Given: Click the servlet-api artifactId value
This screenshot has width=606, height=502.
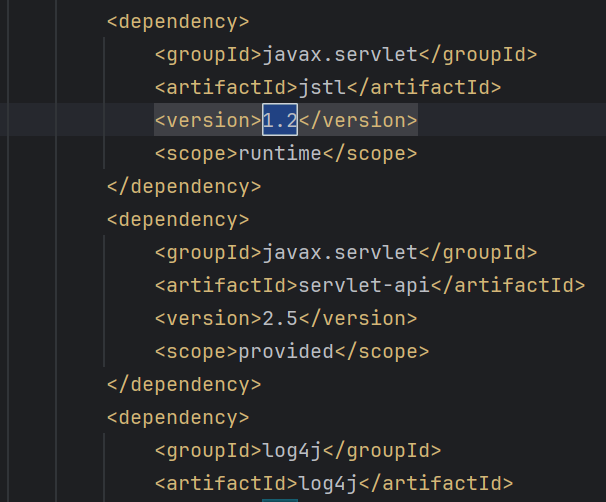Looking at the screenshot, I should [x=364, y=285].
